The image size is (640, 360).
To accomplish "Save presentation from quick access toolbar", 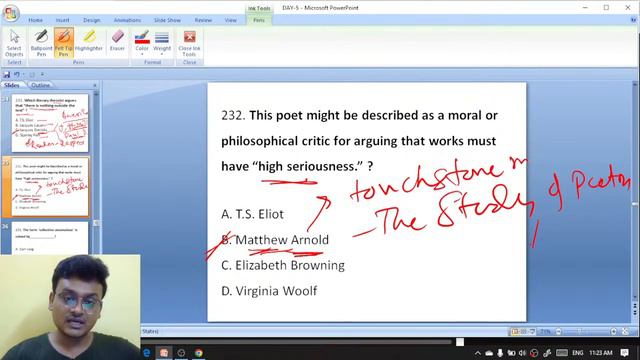I will coord(7,75).
